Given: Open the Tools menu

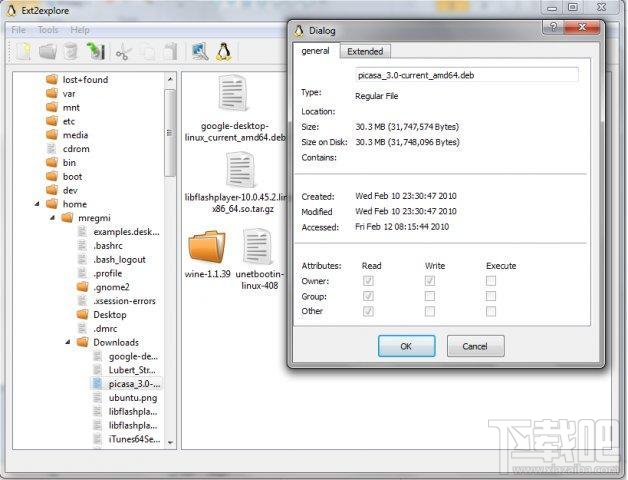Looking at the screenshot, I should pos(48,30).
